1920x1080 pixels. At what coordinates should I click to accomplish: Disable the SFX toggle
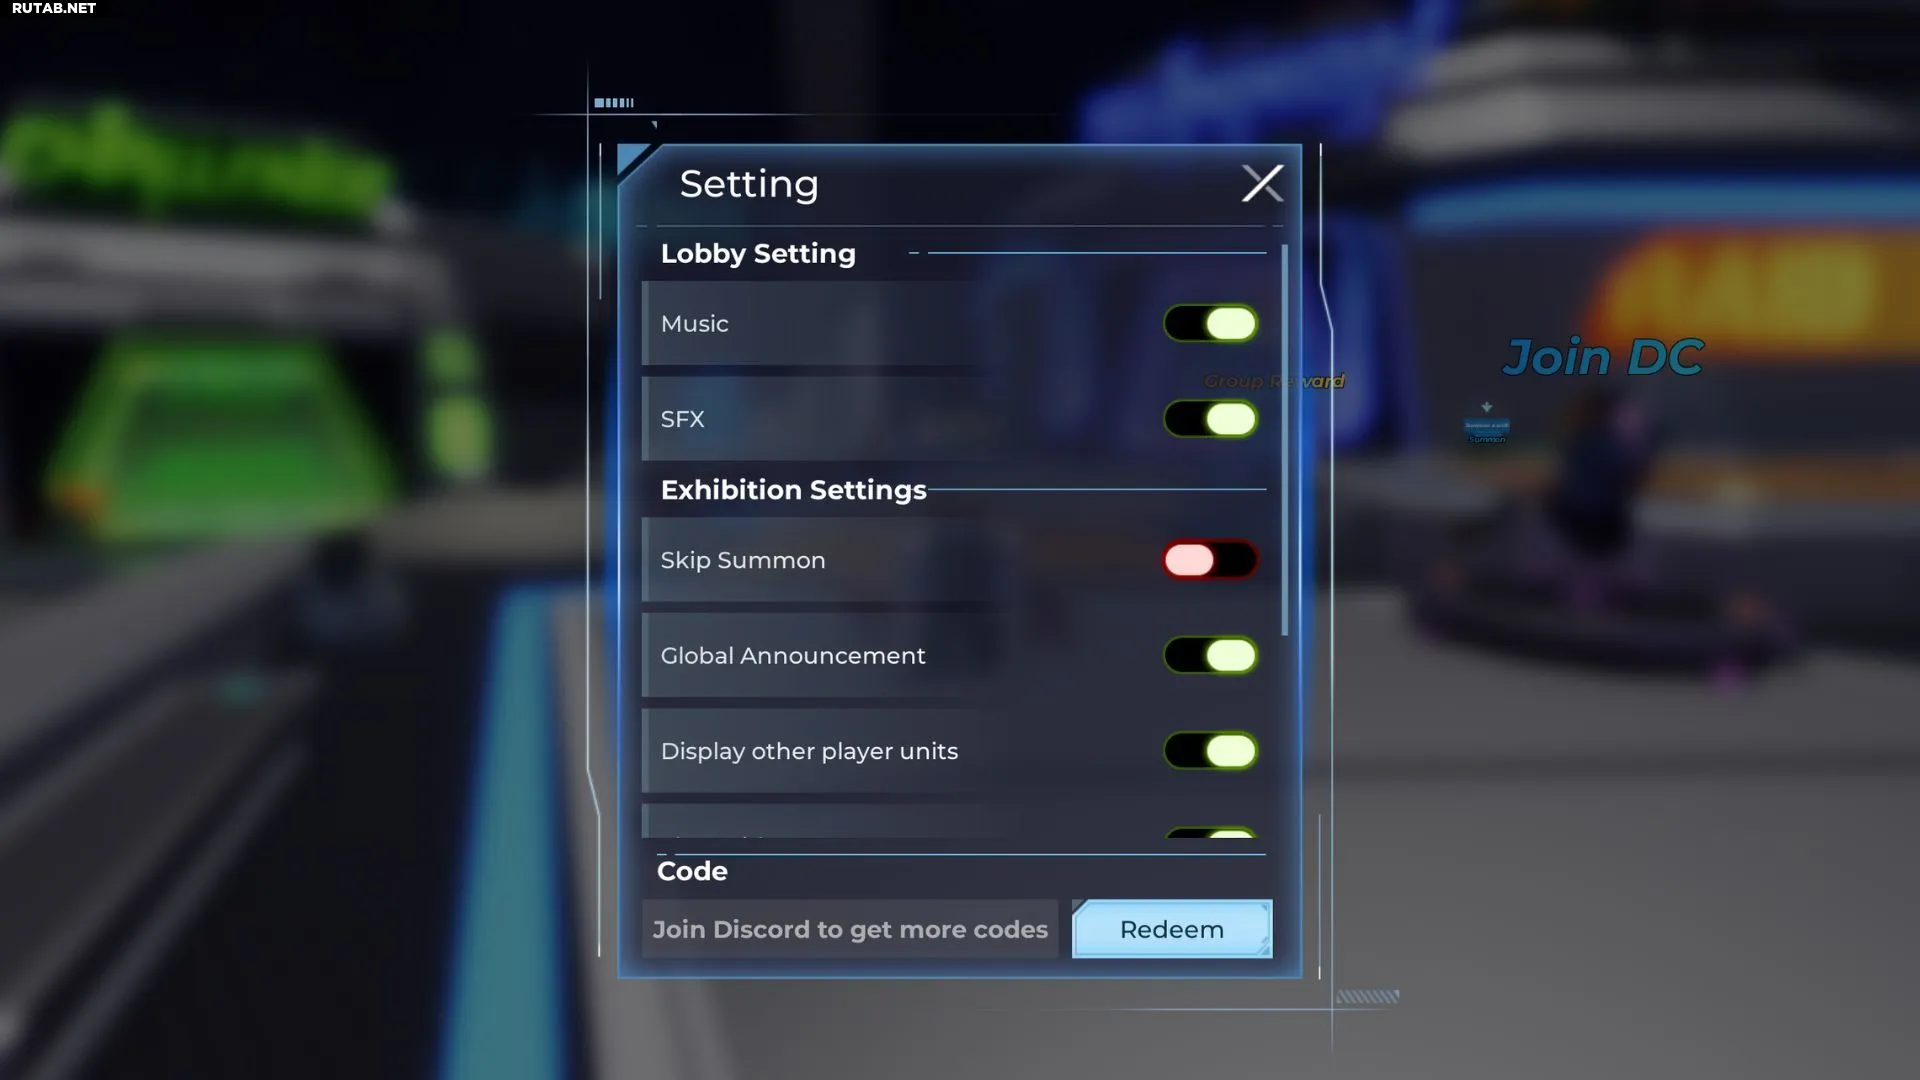1210,419
